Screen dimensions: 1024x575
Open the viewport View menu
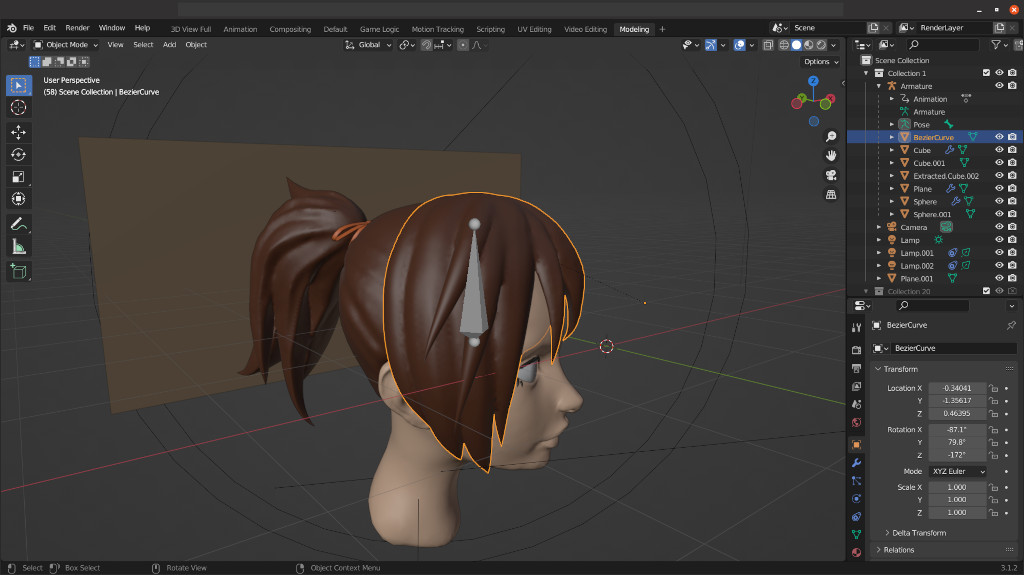[116, 45]
